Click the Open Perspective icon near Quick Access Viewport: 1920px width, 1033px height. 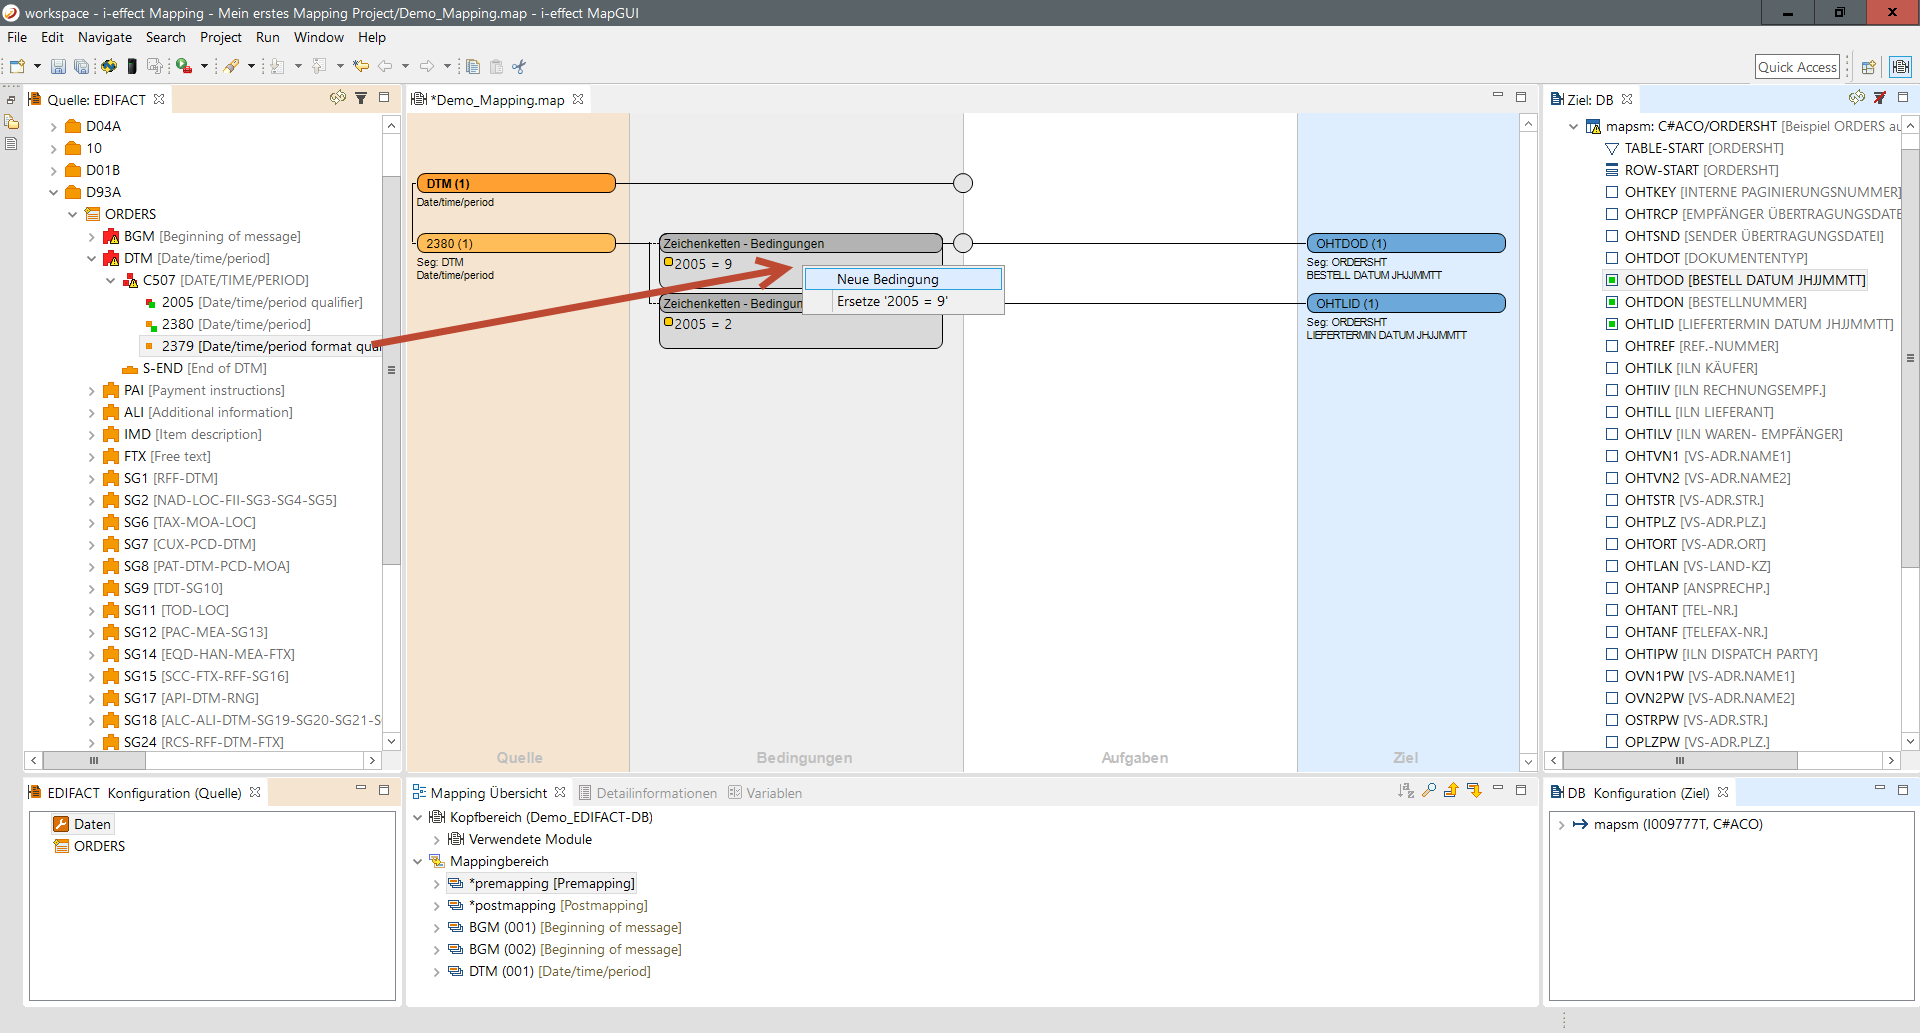(1868, 67)
